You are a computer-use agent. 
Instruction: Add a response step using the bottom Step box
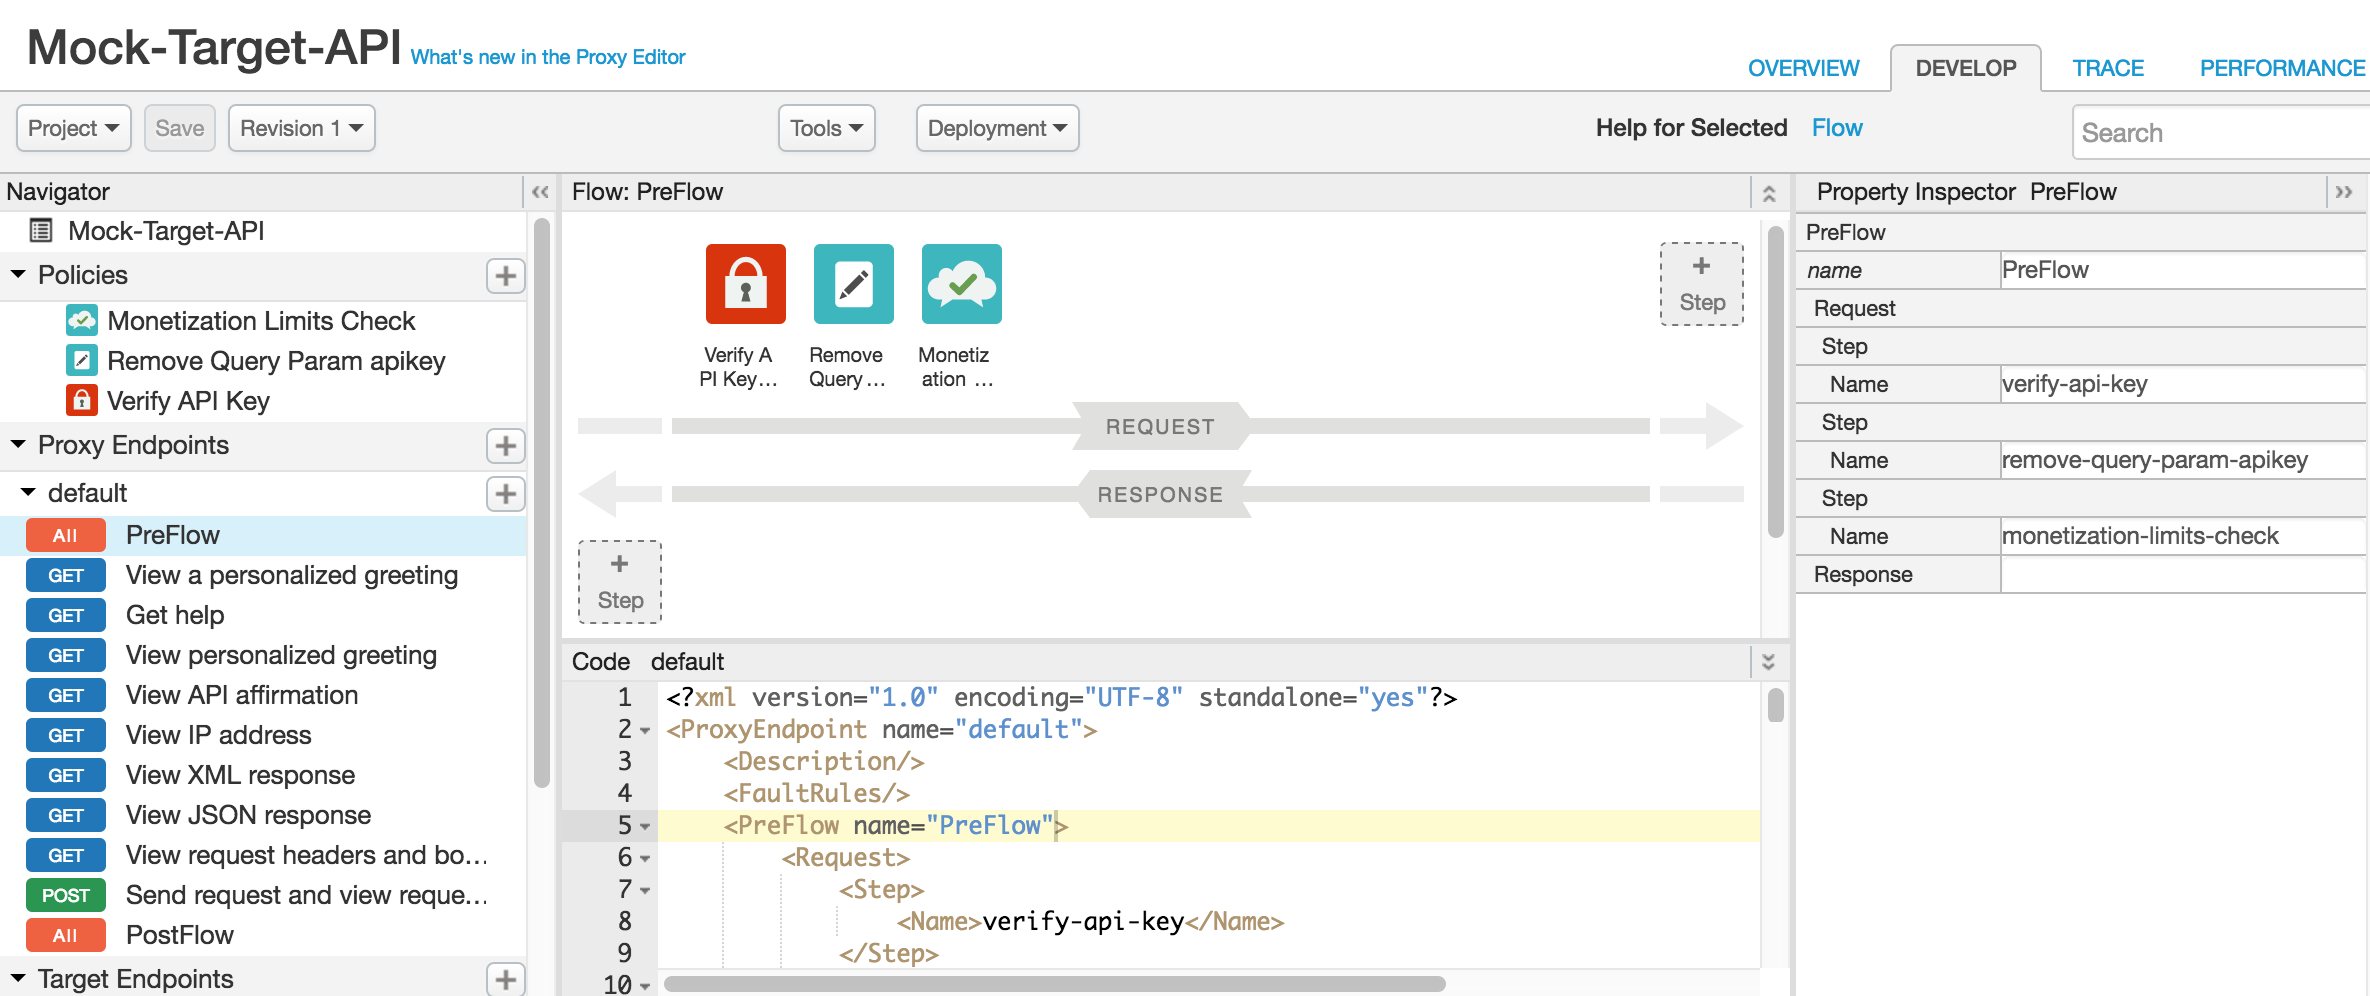(620, 582)
